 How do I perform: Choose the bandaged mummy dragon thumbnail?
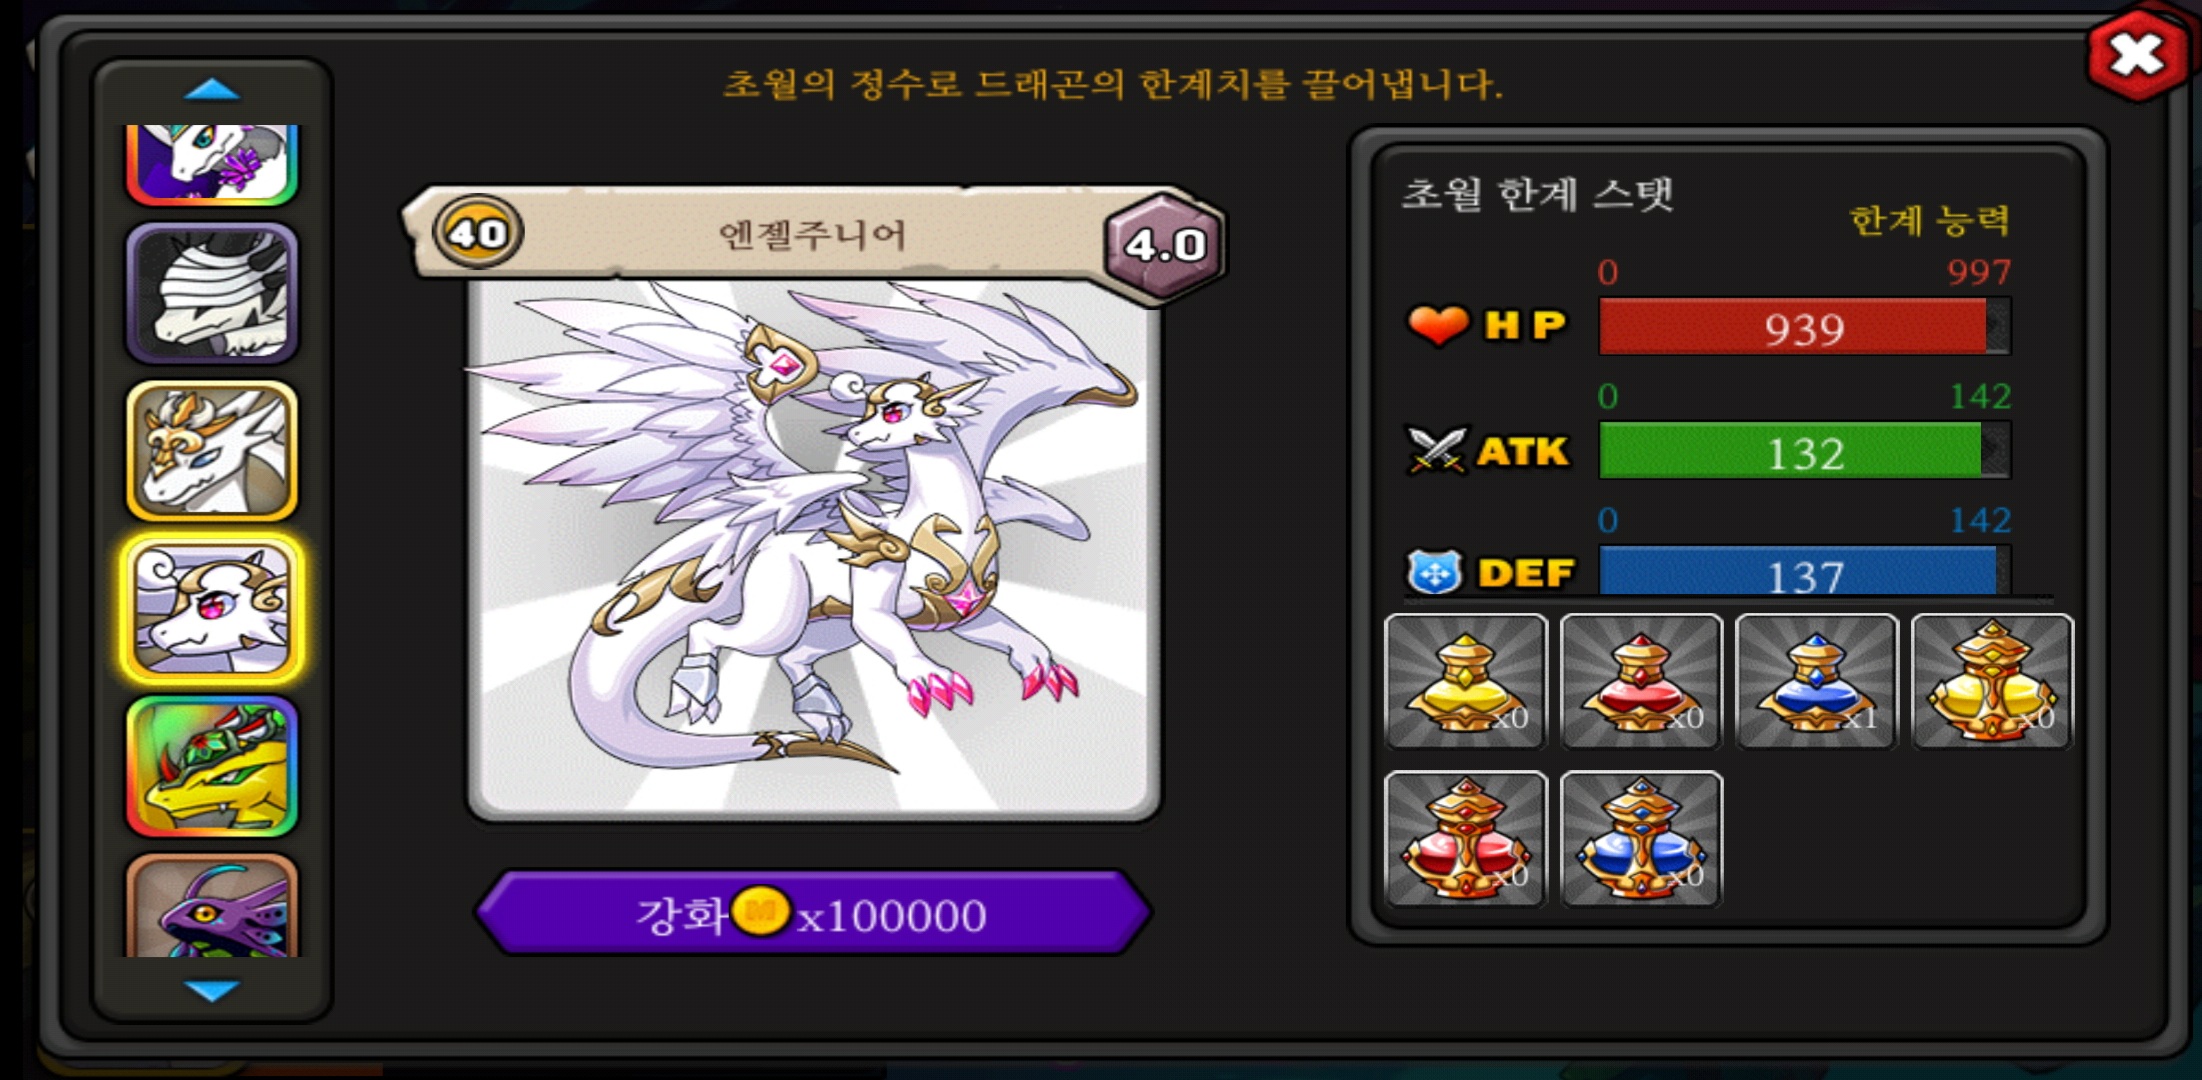coord(212,294)
